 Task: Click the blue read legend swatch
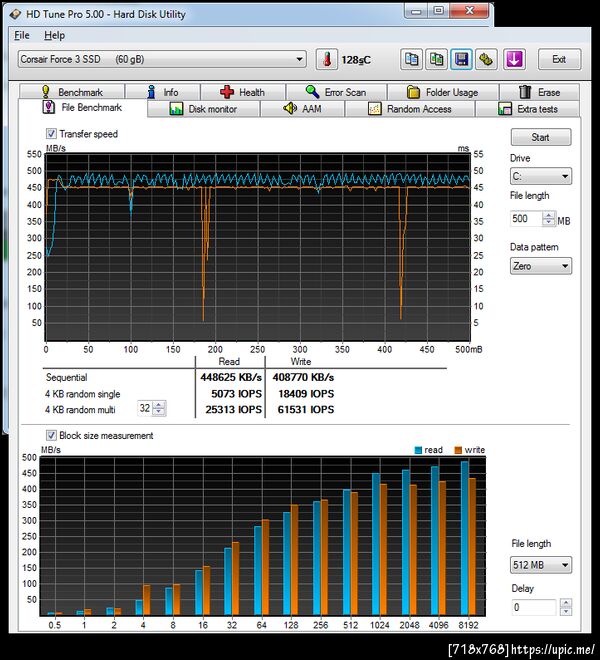pyautogui.click(x=418, y=450)
